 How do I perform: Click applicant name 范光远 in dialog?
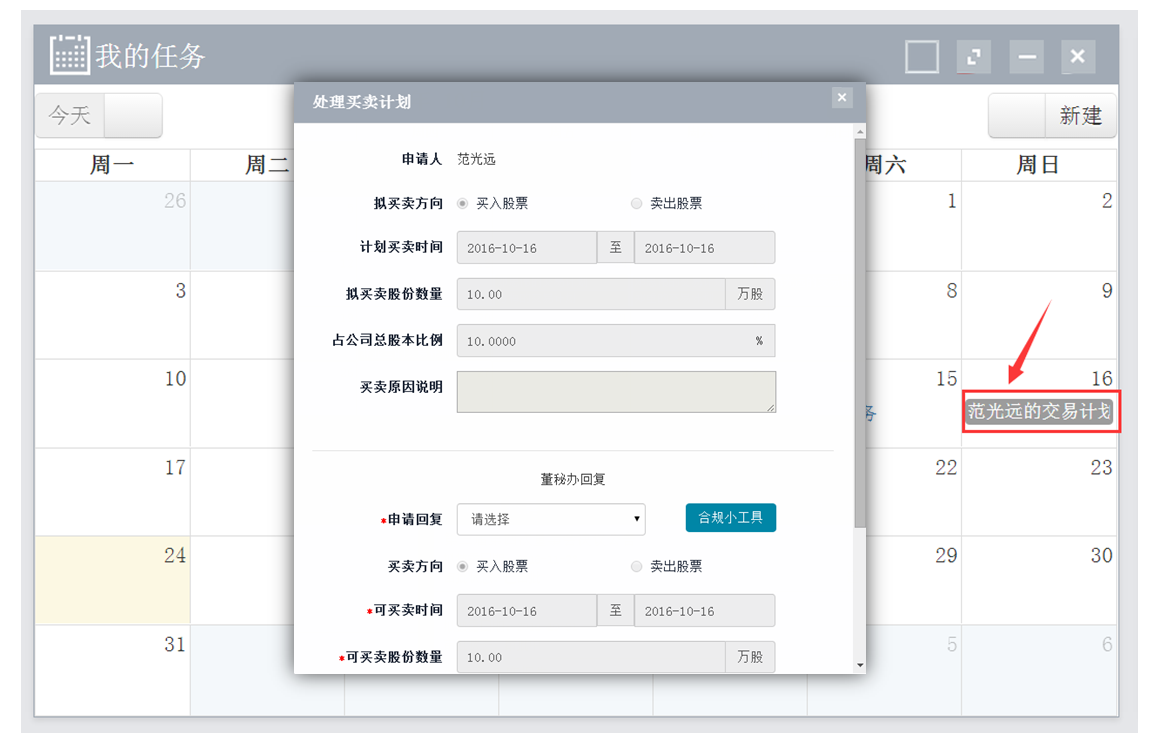(476, 159)
